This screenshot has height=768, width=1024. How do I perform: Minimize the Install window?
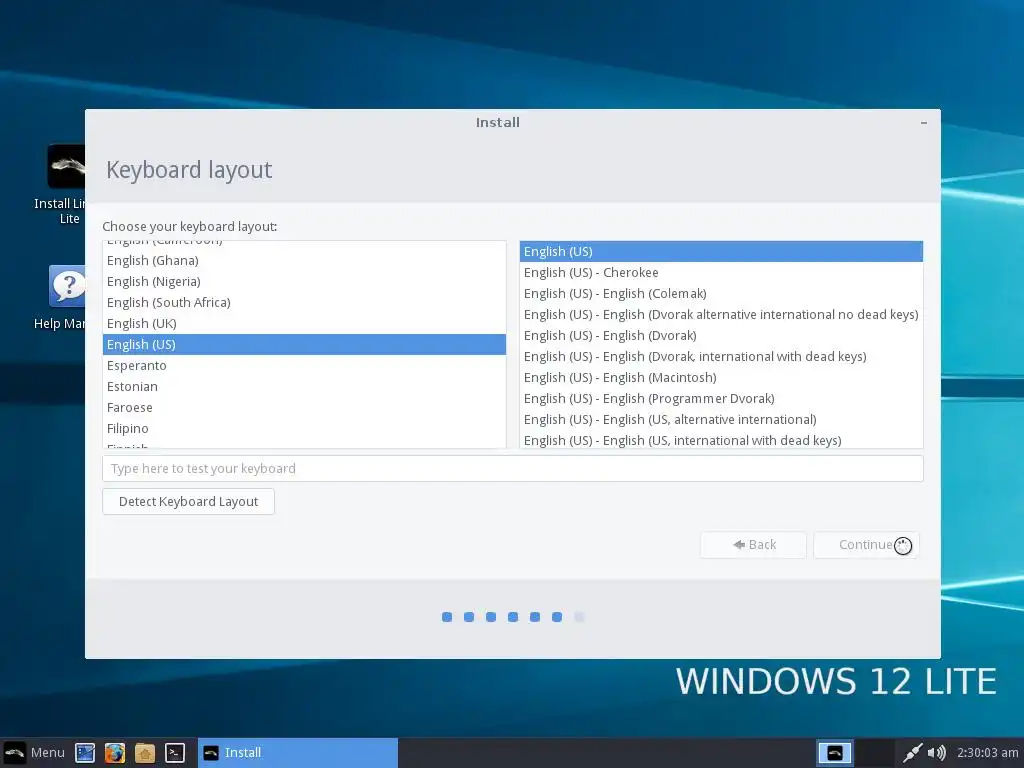(x=923, y=123)
